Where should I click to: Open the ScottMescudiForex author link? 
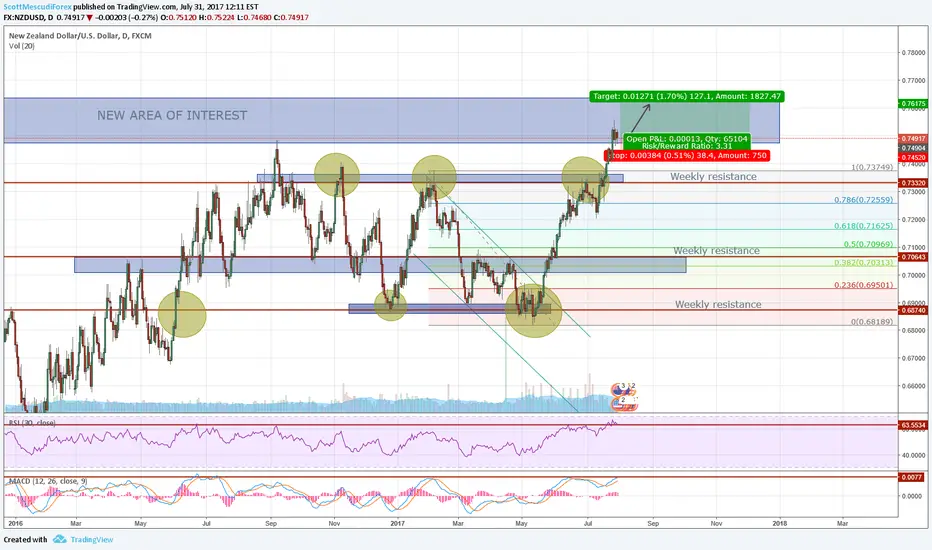coord(37,7)
